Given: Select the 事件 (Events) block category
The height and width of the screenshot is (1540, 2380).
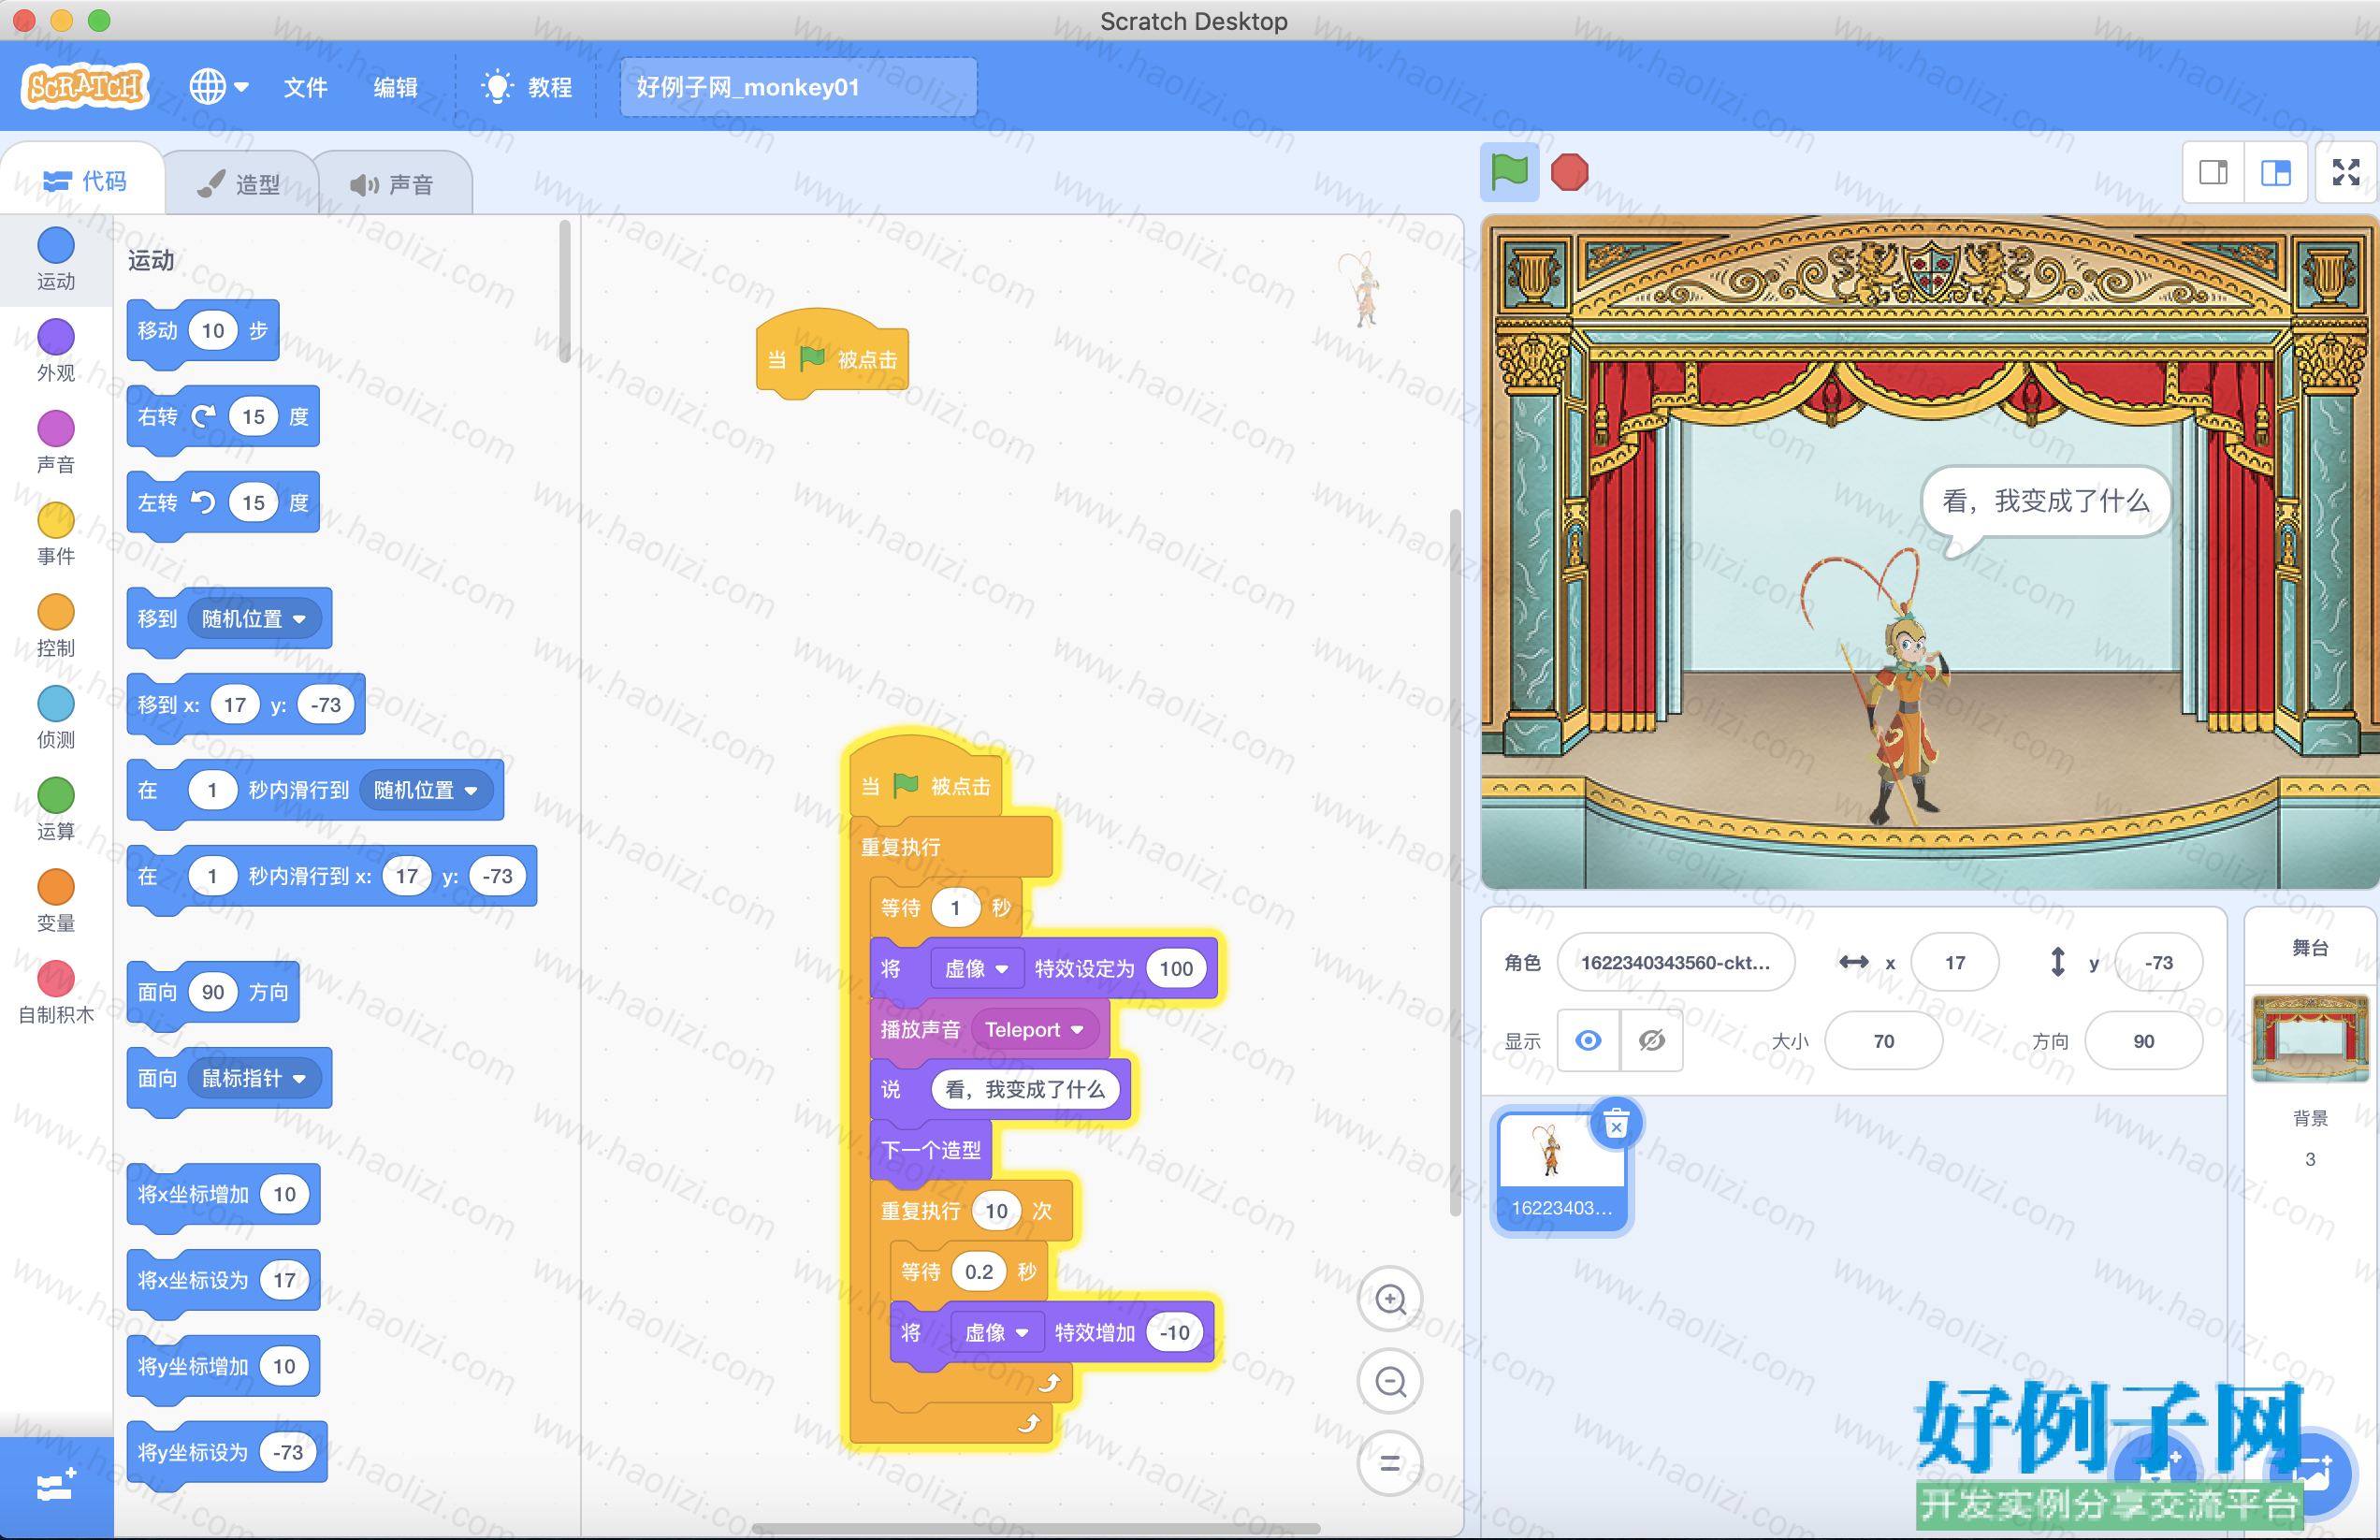Looking at the screenshot, I should [56, 535].
